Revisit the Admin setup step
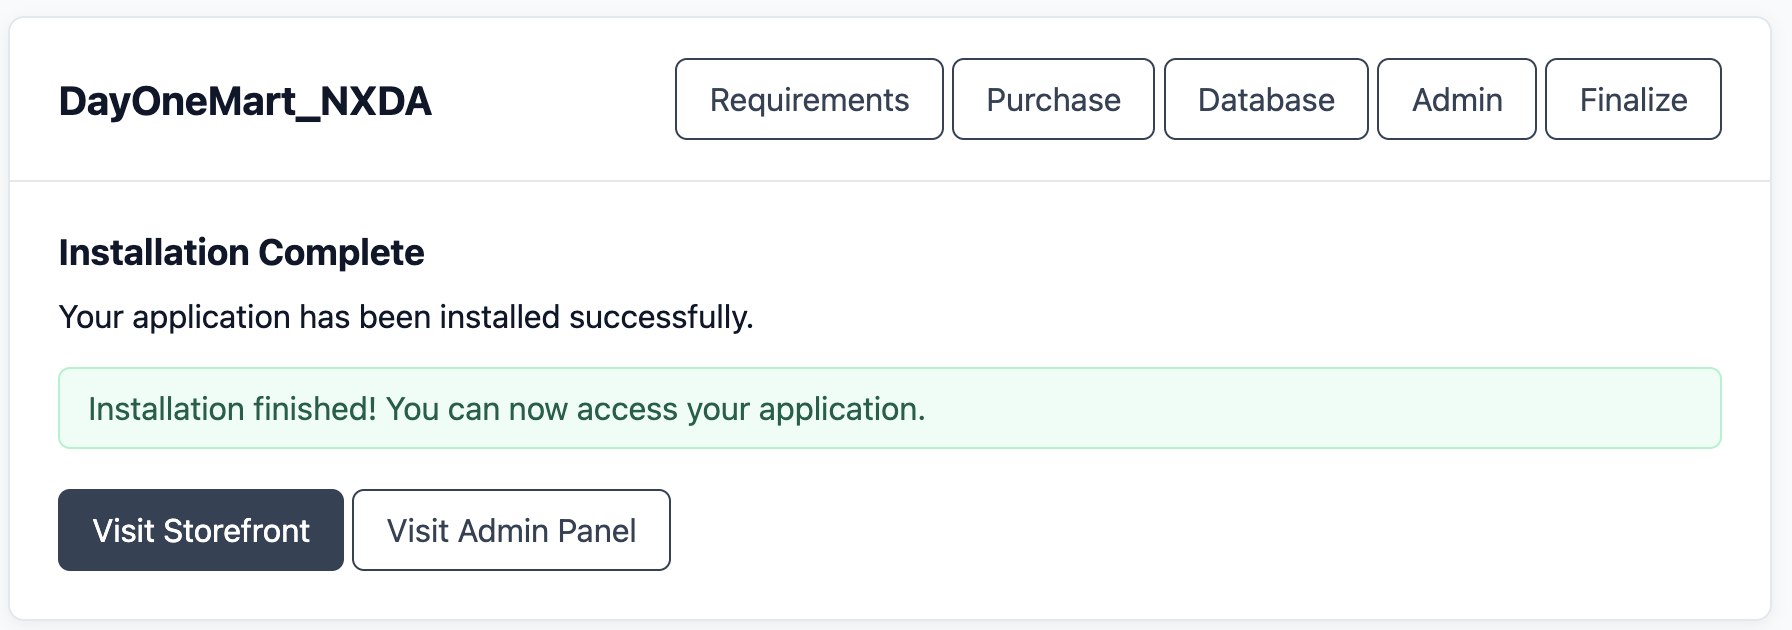 tap(1456, 99)
